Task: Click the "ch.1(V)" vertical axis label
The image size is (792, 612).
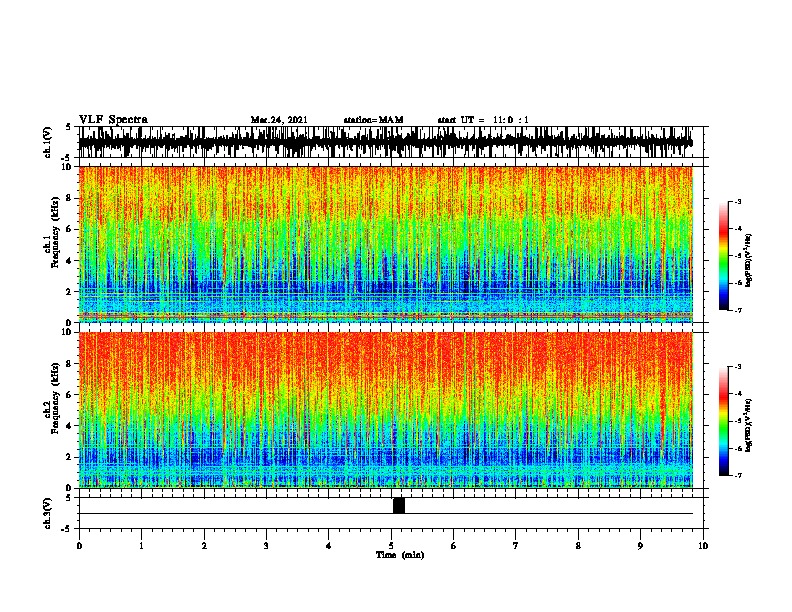Action: 48,142
